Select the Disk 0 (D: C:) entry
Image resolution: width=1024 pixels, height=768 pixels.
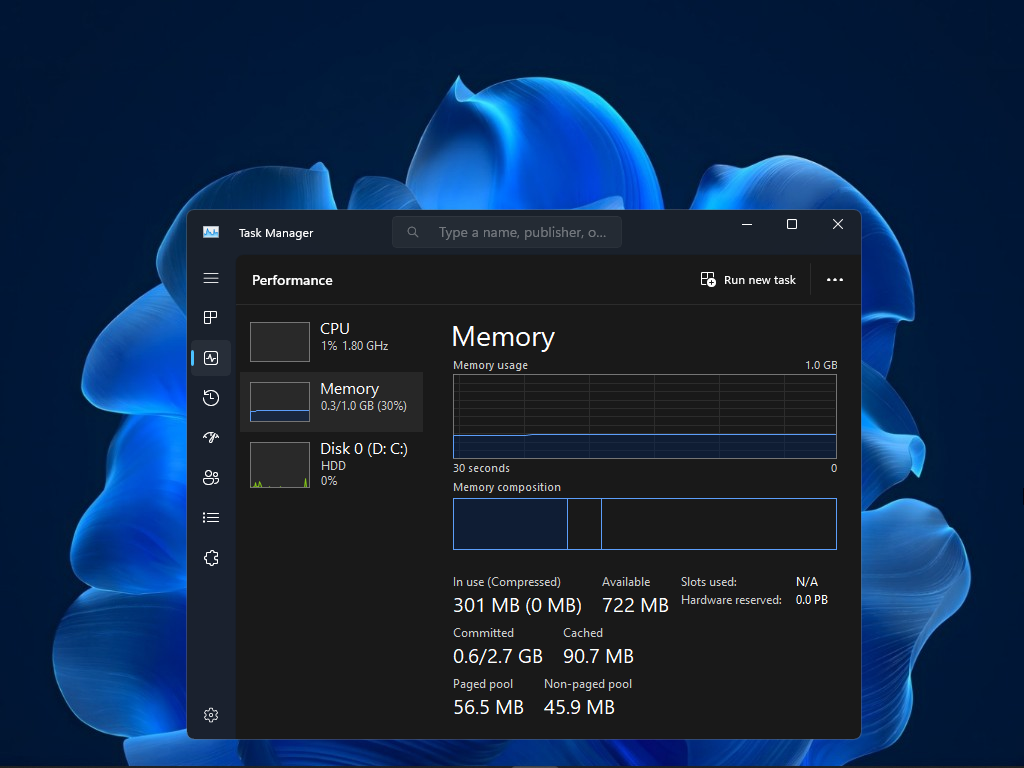pyautogui.click(x=332, y=464)
